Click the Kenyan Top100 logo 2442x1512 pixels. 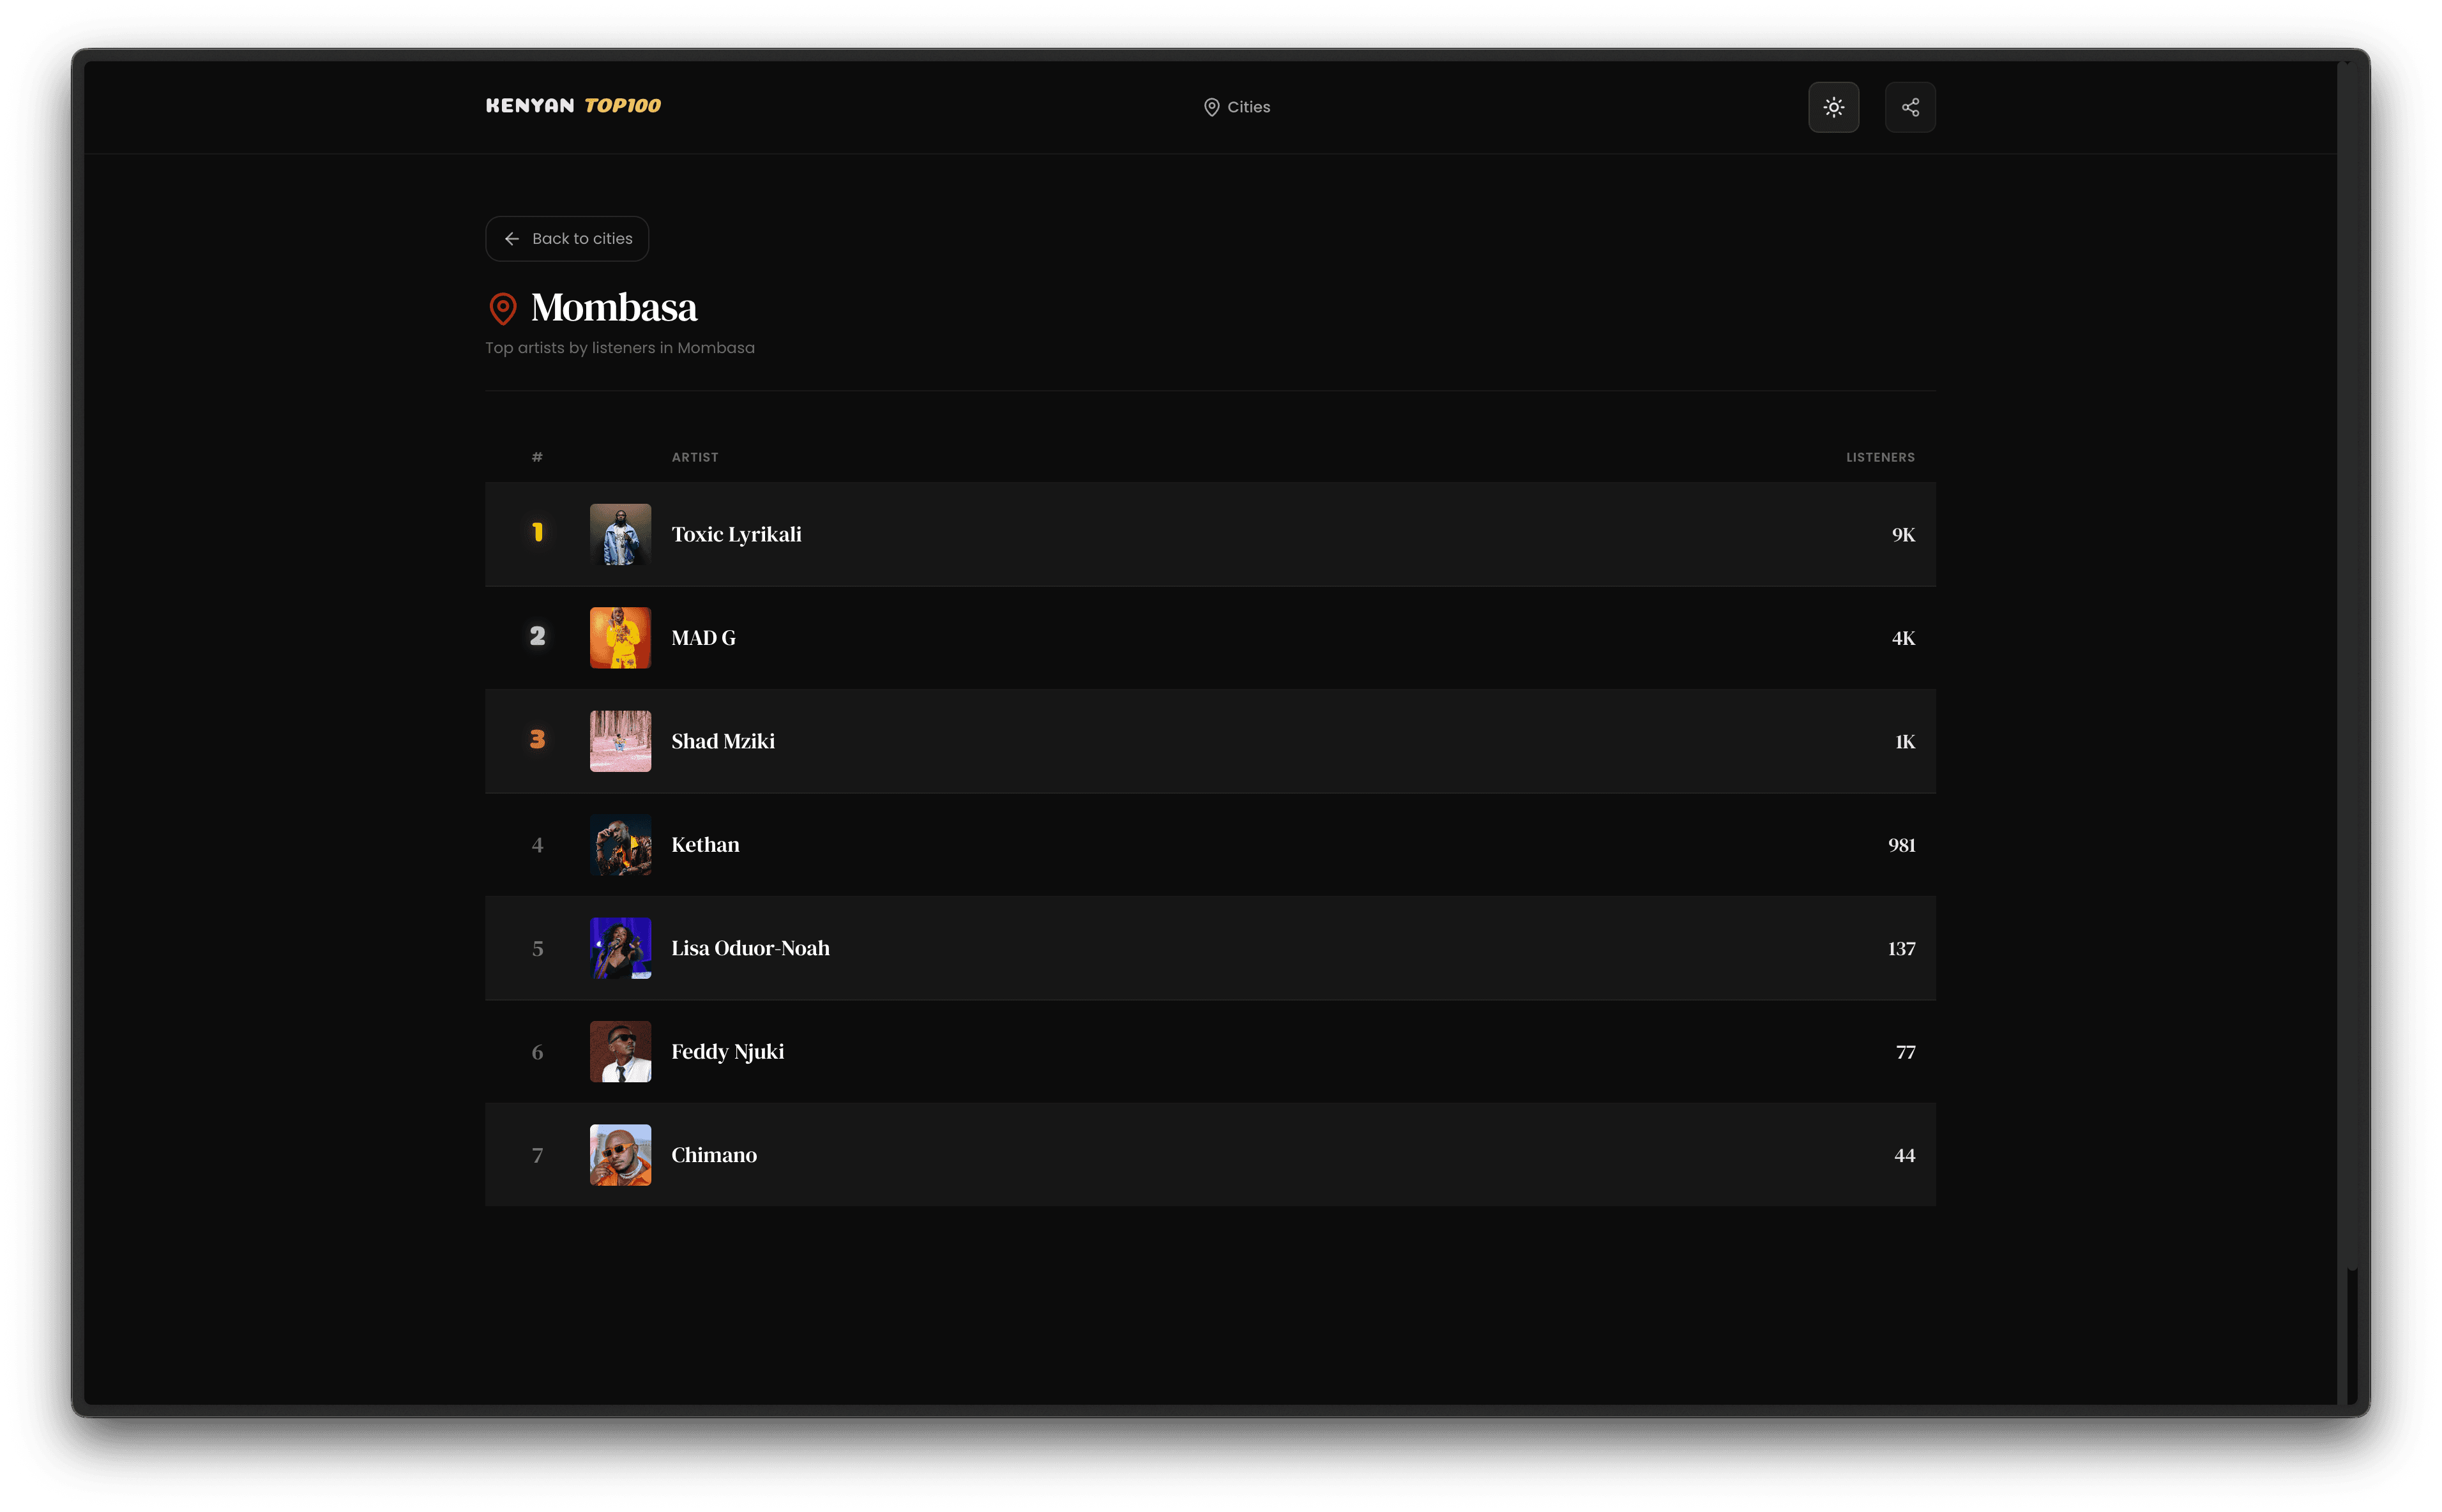click(x=573, y=106)
